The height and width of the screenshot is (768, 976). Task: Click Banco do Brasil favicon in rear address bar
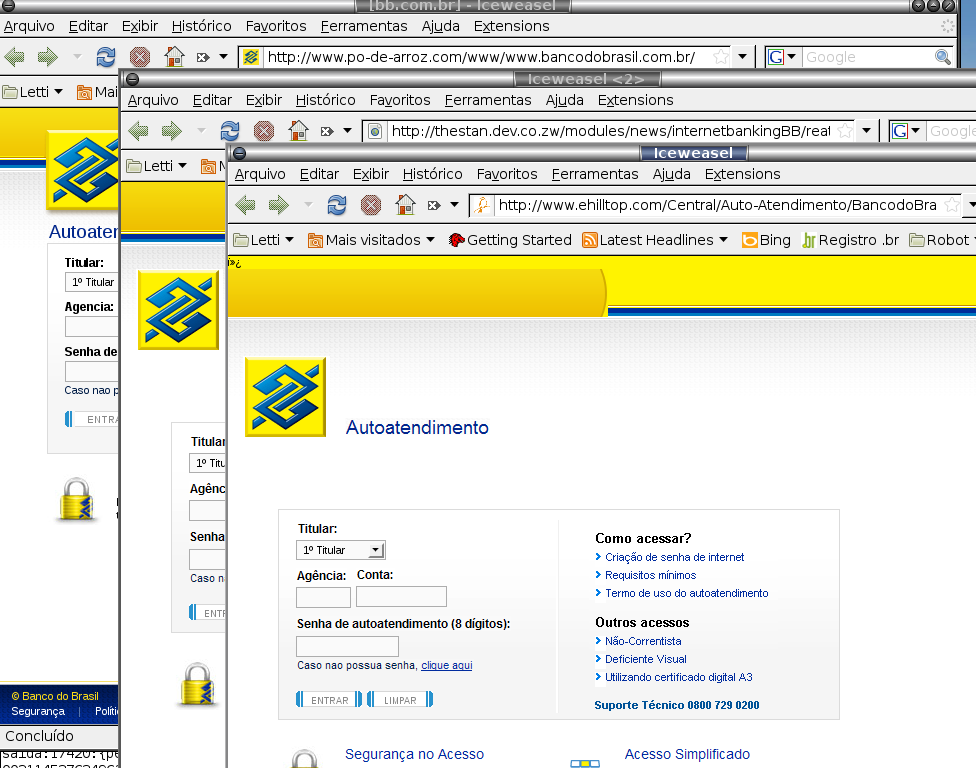(251, 57)
